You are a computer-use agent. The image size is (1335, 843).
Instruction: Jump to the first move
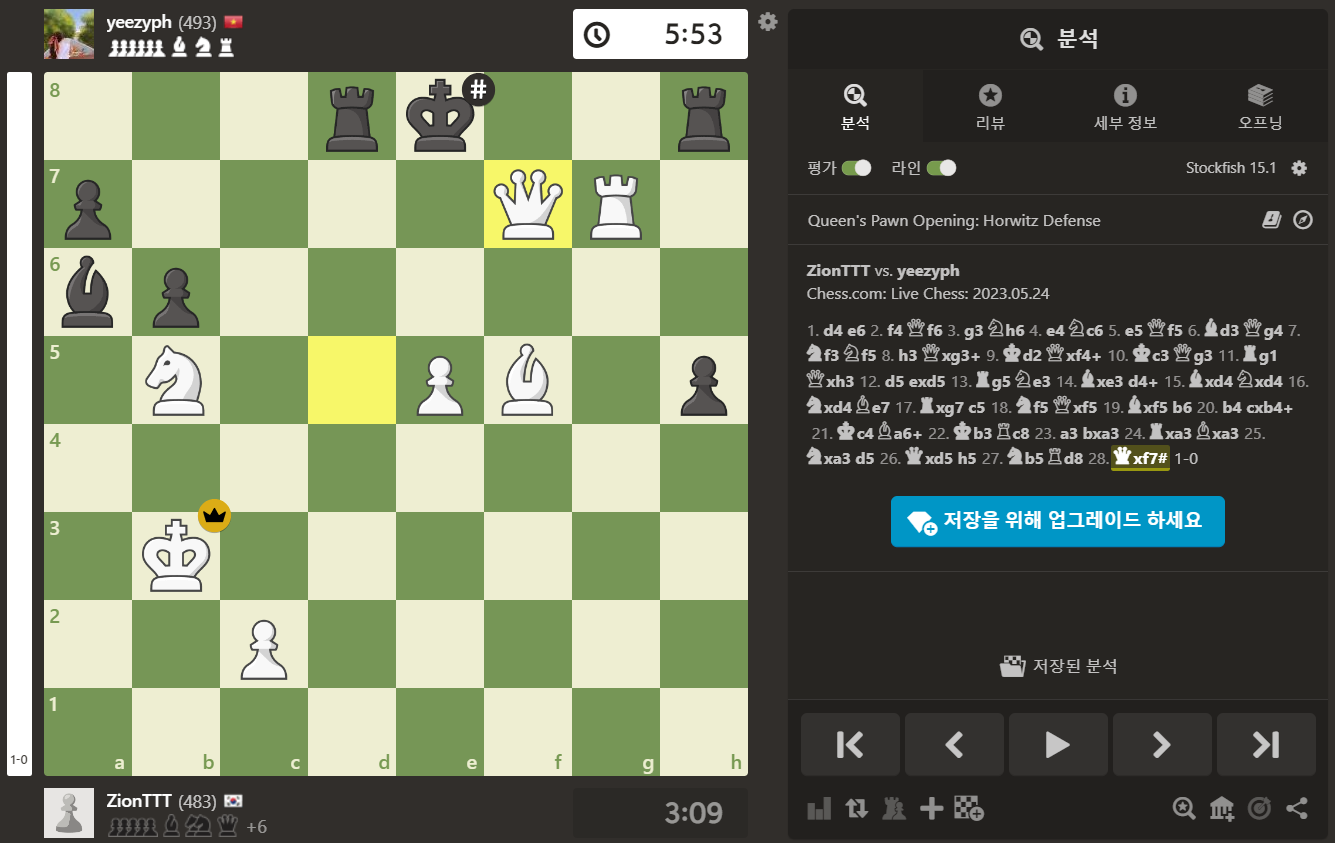[x=850, y=744]
